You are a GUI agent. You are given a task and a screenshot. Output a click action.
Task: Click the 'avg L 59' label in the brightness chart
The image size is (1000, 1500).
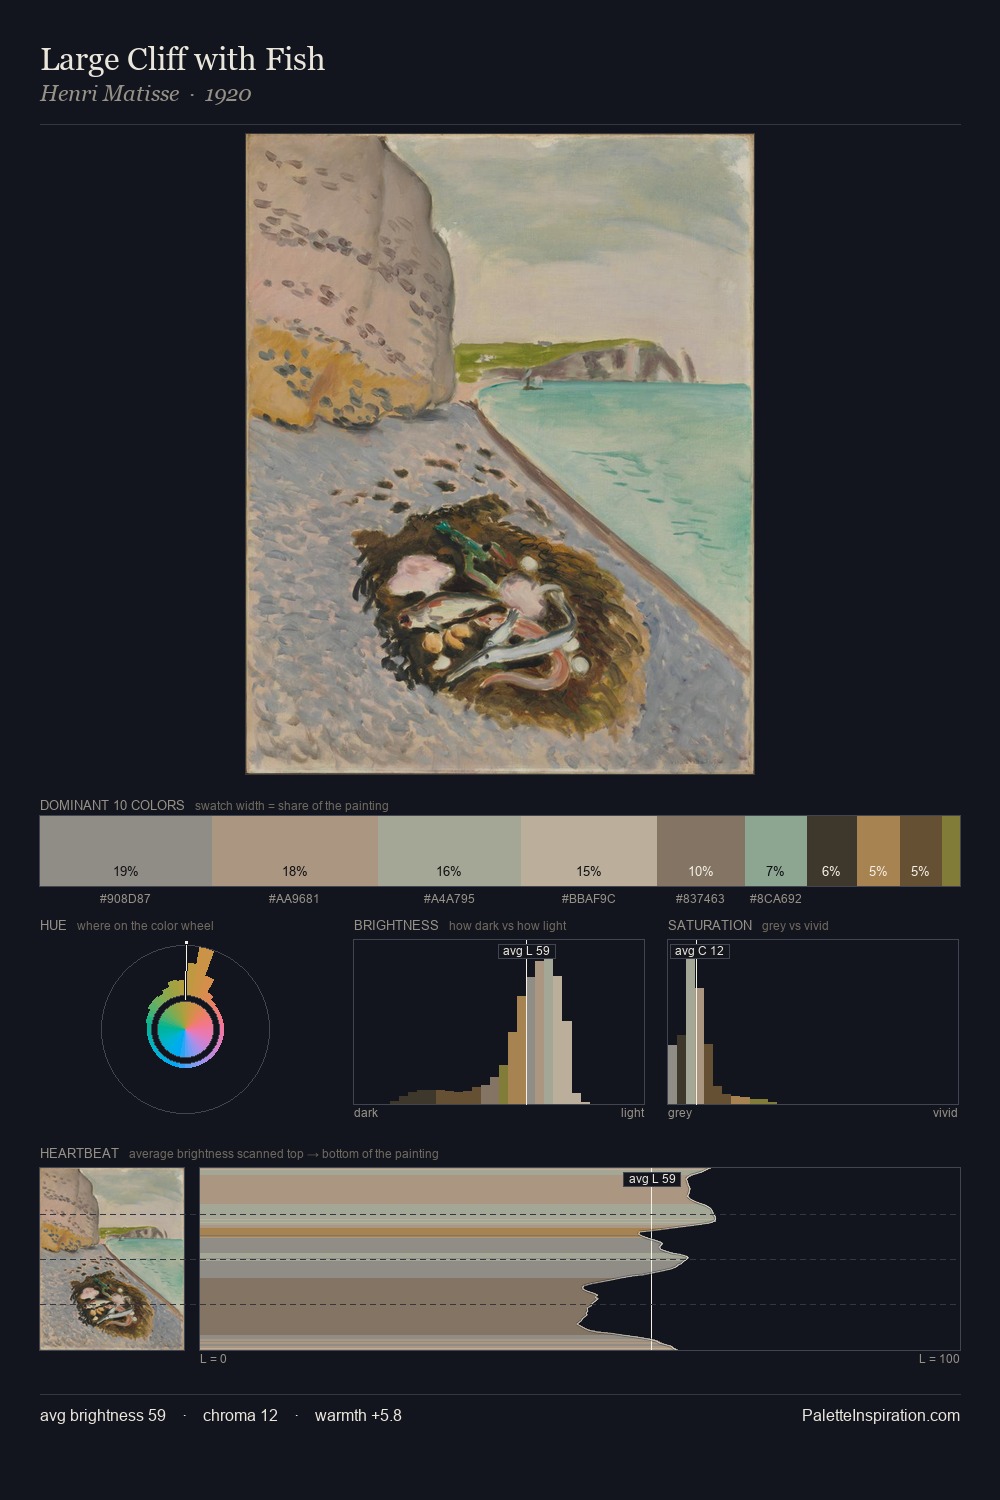pyautogui.click(x=526, y=951)
